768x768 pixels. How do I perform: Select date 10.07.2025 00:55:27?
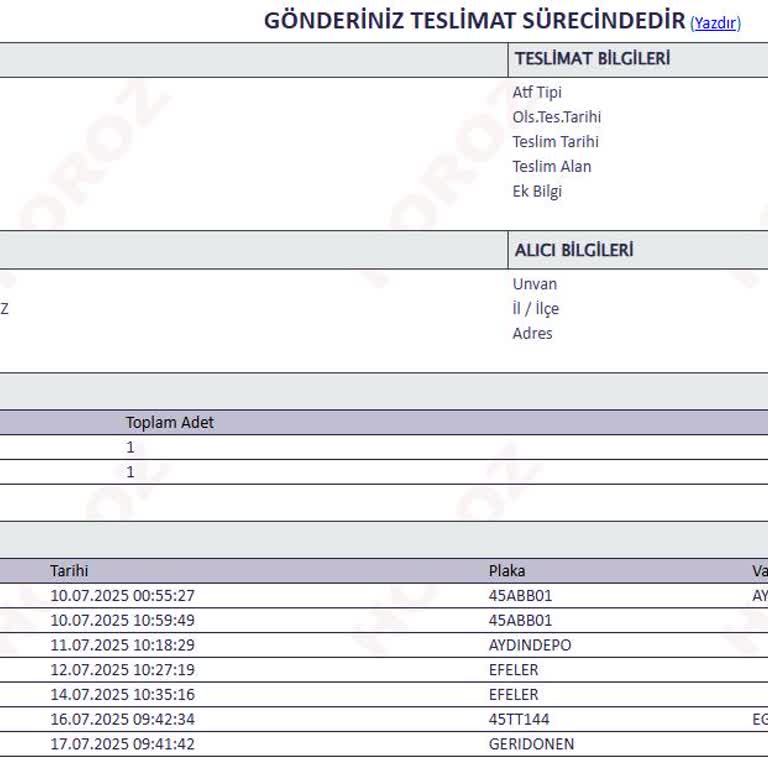click(x=122, y=596)
